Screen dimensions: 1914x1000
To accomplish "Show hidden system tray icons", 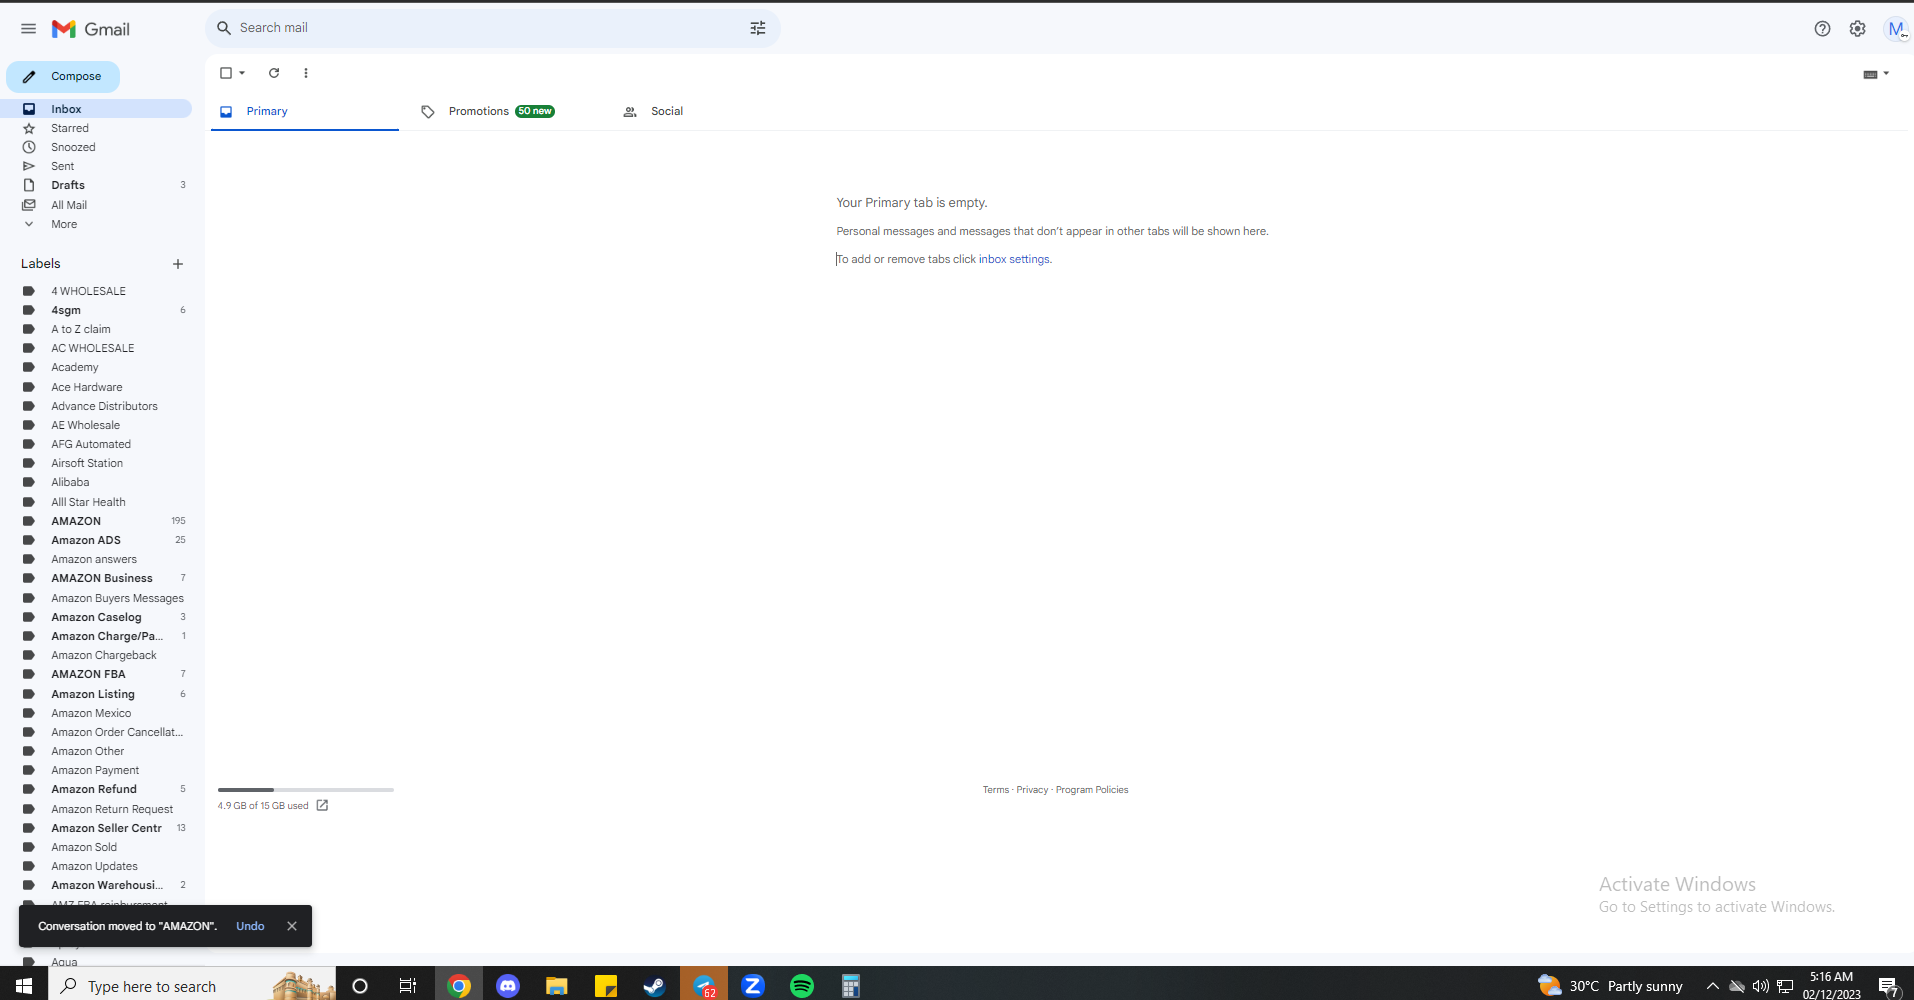I will [1713, 986].
